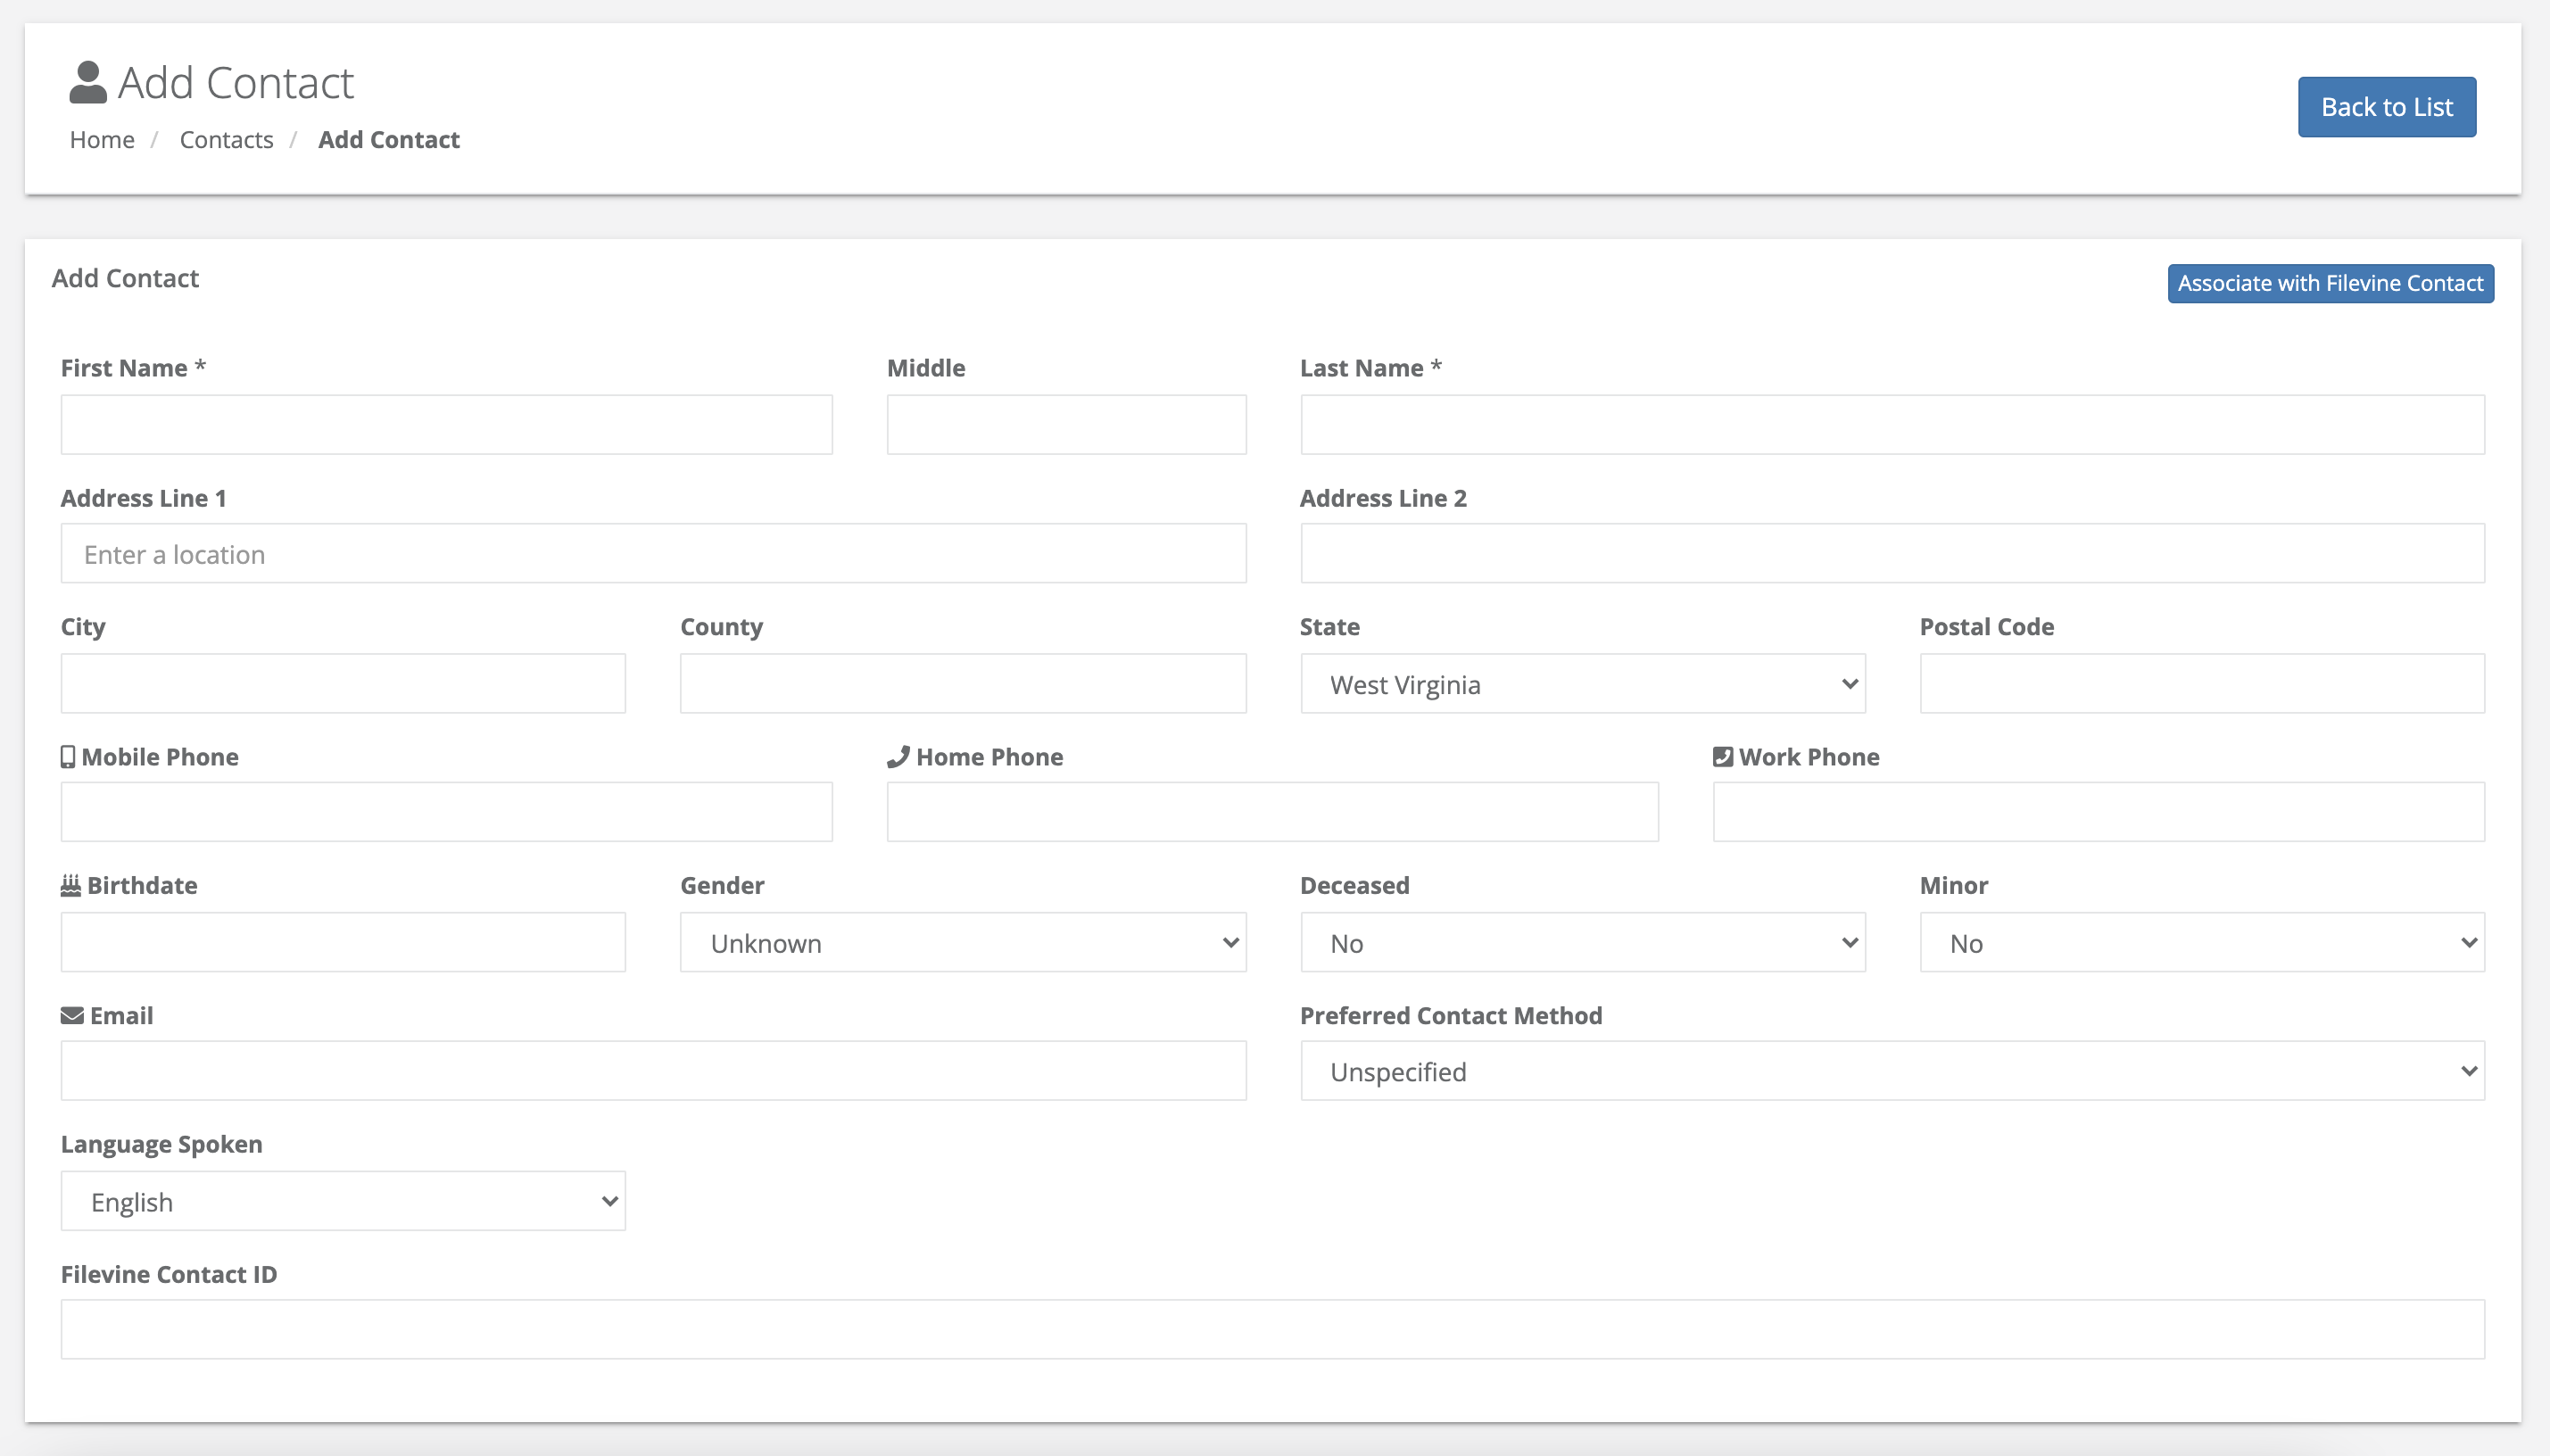Focus the First Name field

[446, 425]
